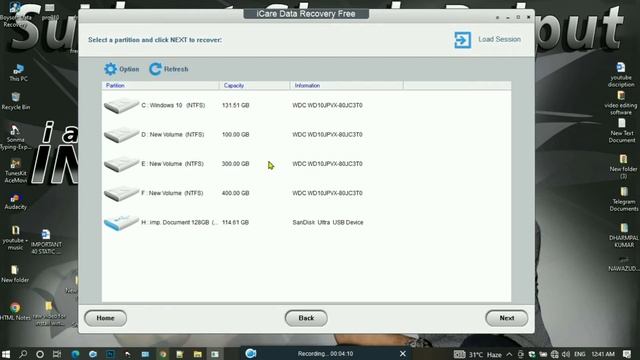Click the Back button
Image resolution: width=640 pixels, height=360 pixels.
point(306,318)
